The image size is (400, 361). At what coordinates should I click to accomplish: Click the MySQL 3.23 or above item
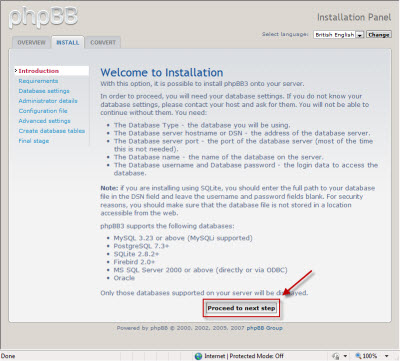pos(183,238)
